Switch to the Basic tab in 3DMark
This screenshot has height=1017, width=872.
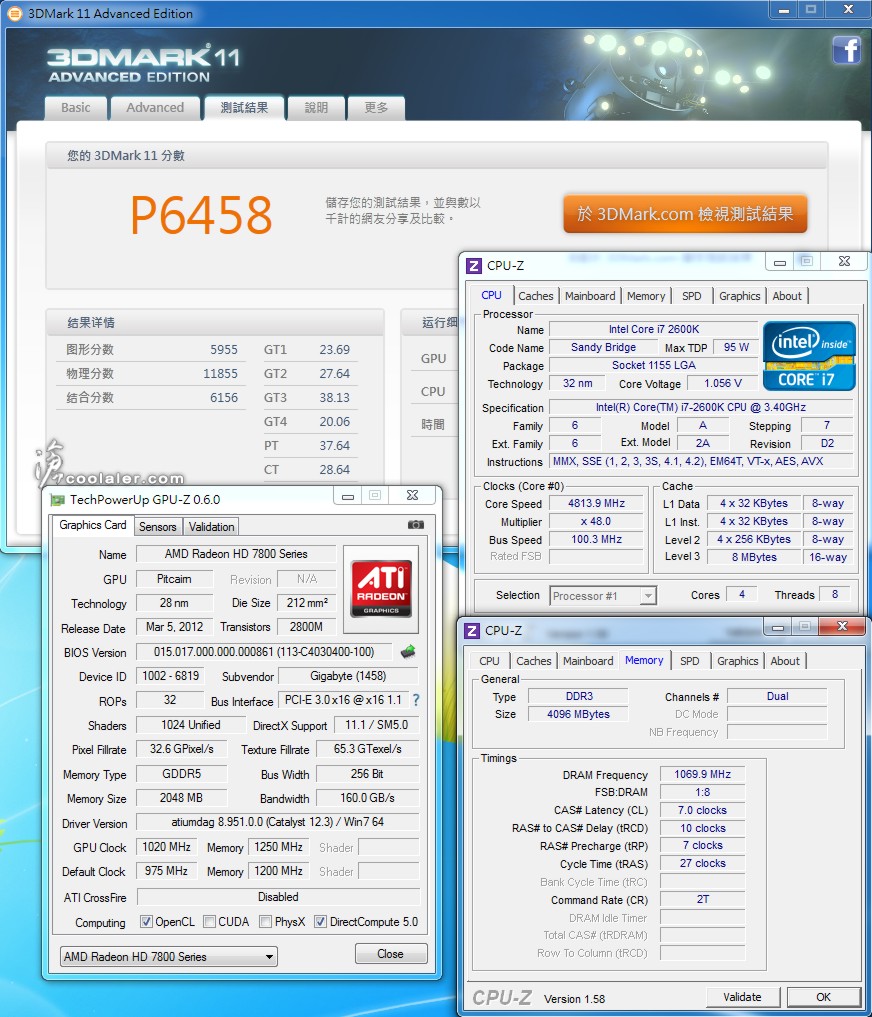pos(75,108)
